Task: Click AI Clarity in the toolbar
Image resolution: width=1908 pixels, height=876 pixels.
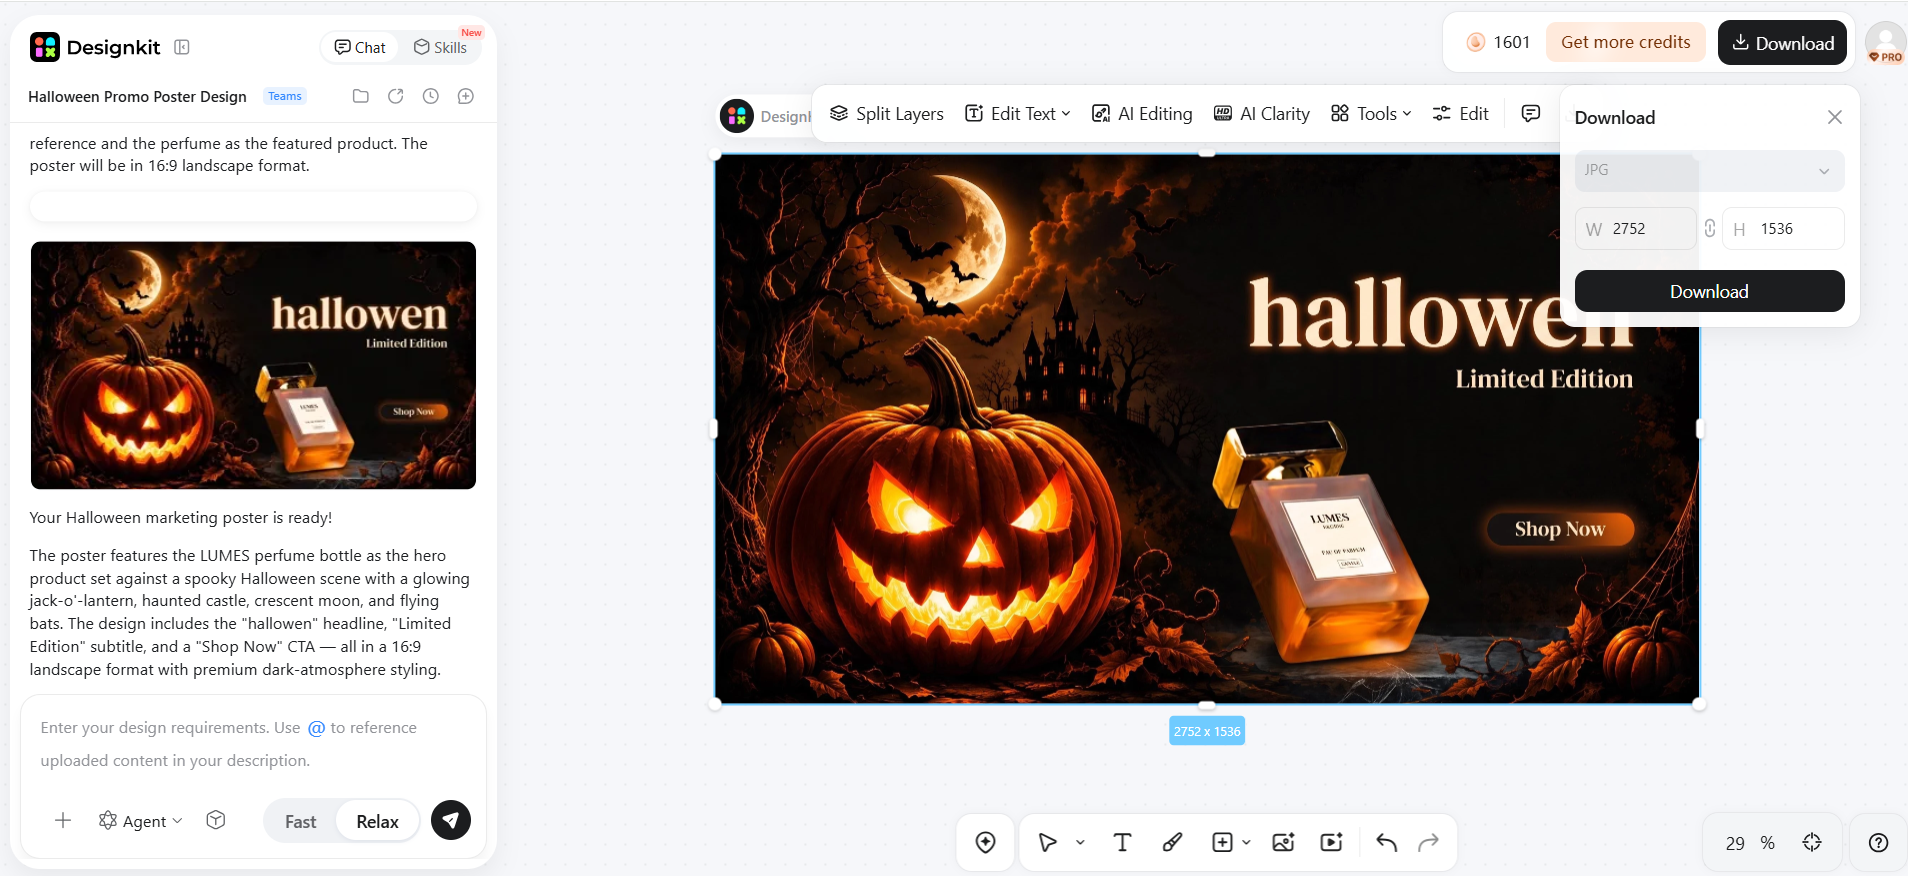Action: tap(1261, 113)
